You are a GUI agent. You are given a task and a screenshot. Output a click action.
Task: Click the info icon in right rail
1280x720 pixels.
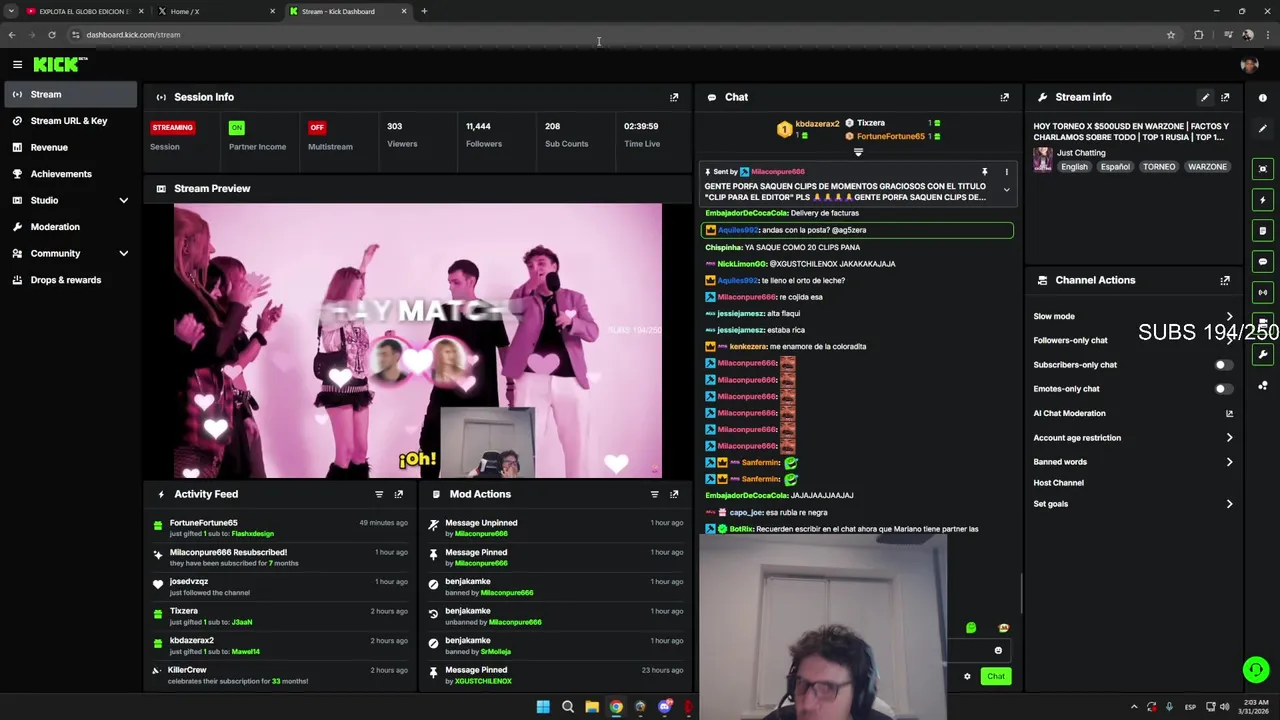pos(1263,98)
